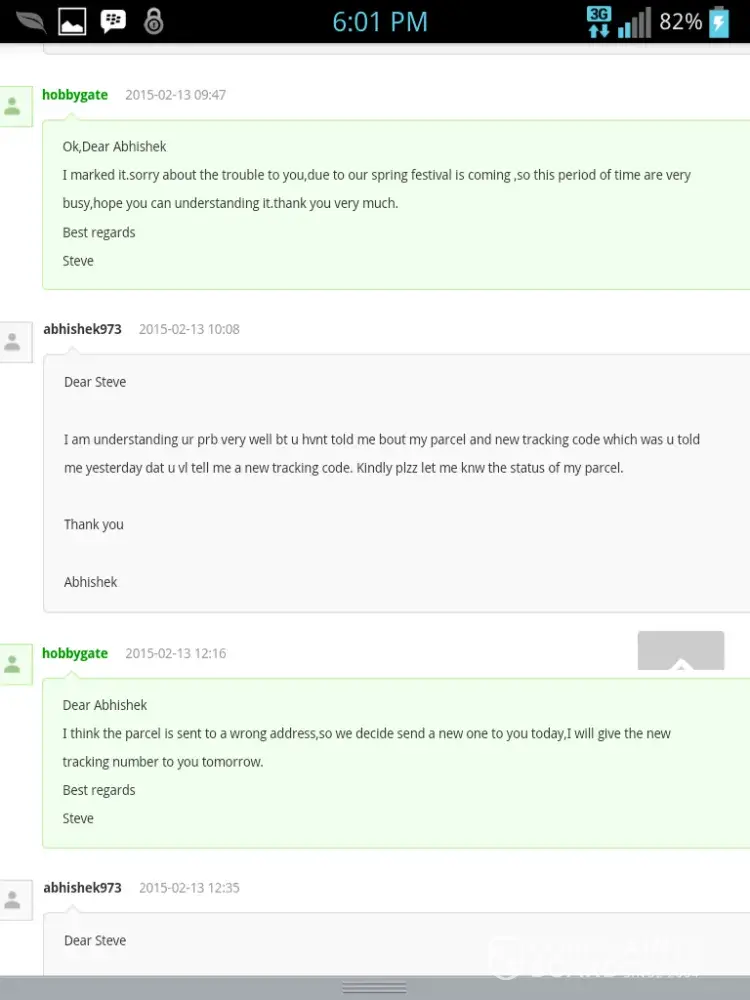Tap the 3G data indicator
Screen dimensions: 750x1000
coord(598,21)
